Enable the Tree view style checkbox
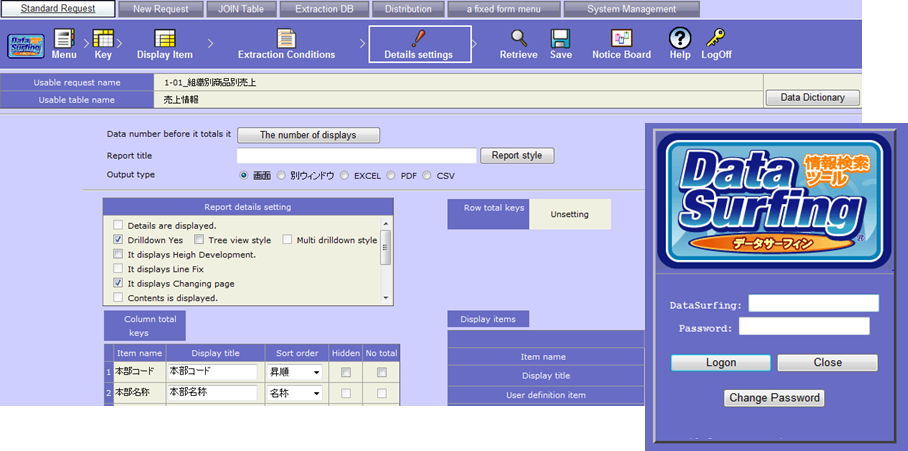908x451 pixels. [x=199, y=240]
